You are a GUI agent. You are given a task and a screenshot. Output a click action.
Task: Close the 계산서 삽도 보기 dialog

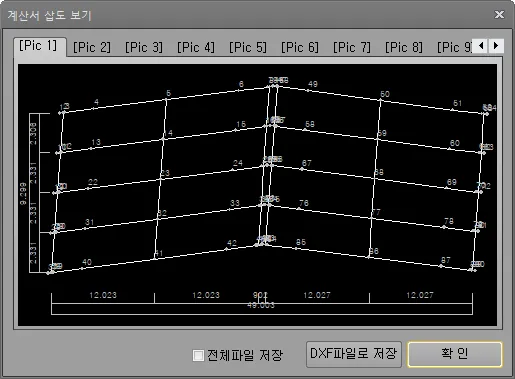[x=499, y=14]
